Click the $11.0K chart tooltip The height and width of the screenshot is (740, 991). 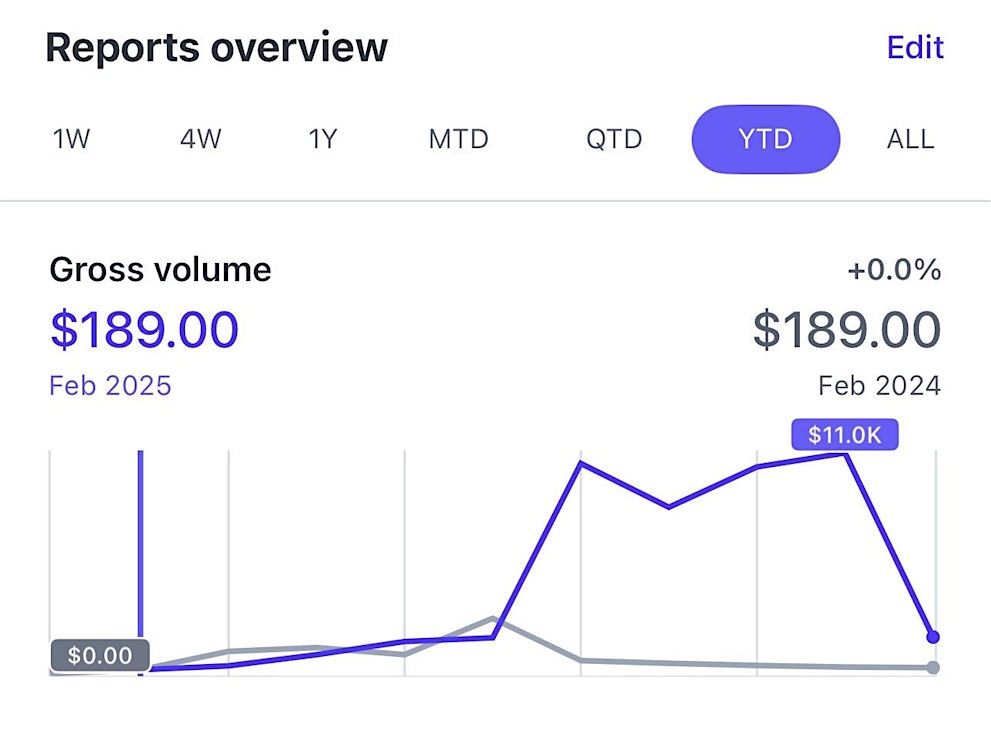coord(845,436)
